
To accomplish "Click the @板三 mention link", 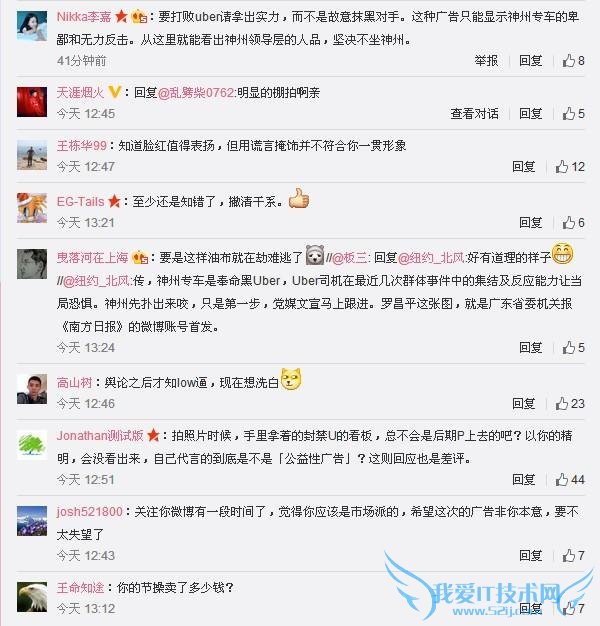I will pos(349,258).
